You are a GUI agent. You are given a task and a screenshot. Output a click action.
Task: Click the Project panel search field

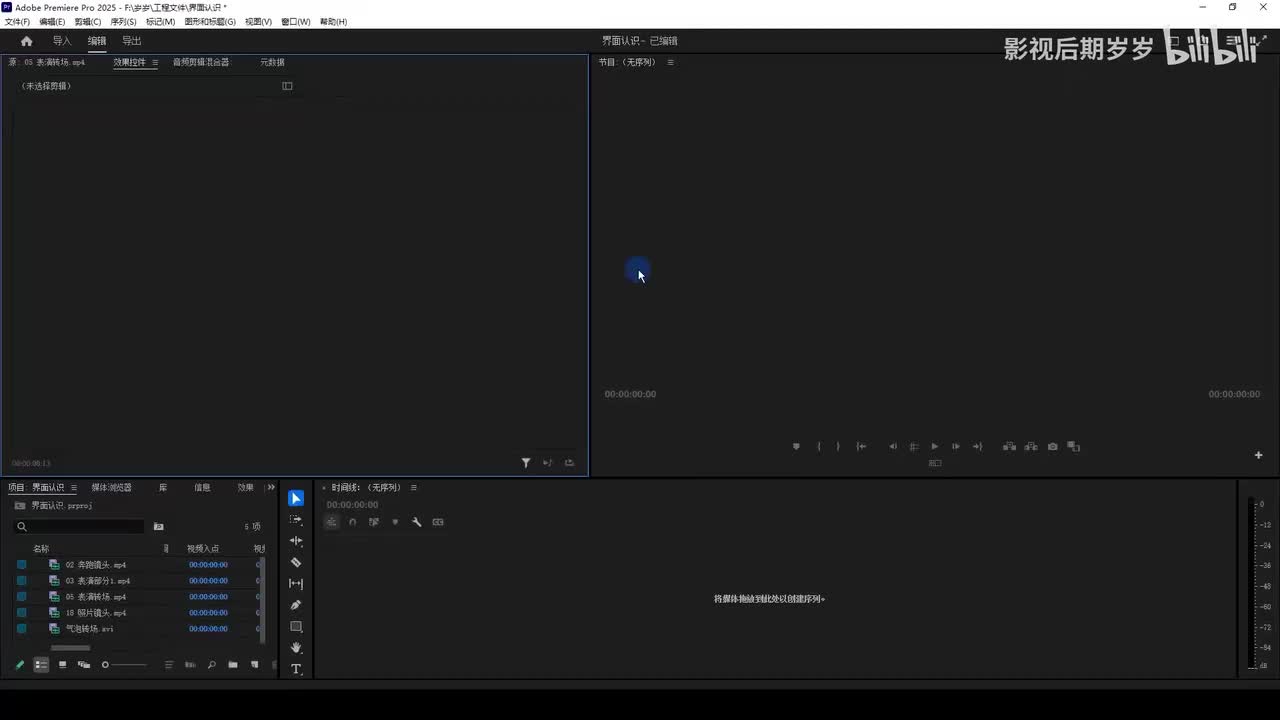[x=80, y=526]
